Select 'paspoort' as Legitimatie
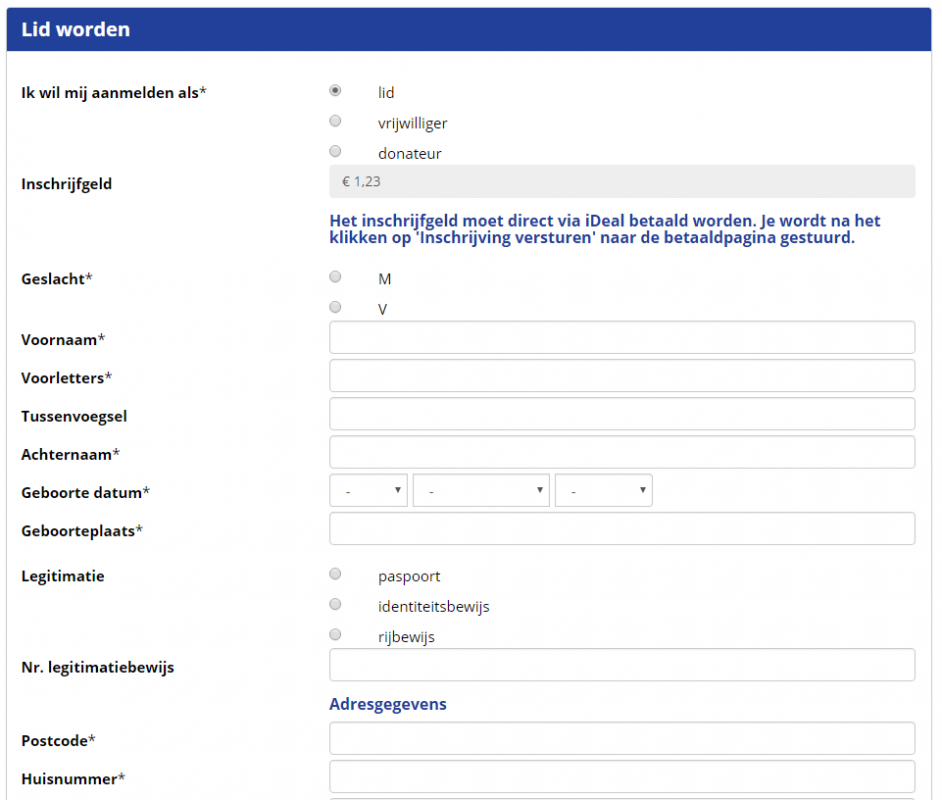Viewport: 942px width, 800px height. pos(335,574)
